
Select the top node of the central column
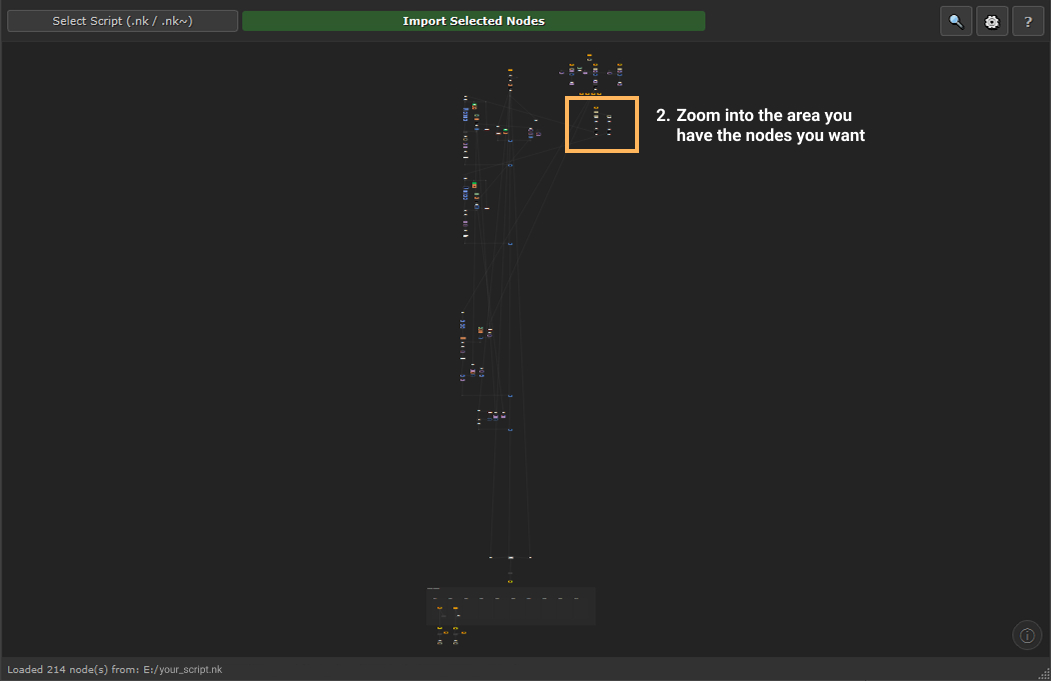coord(510,70)
